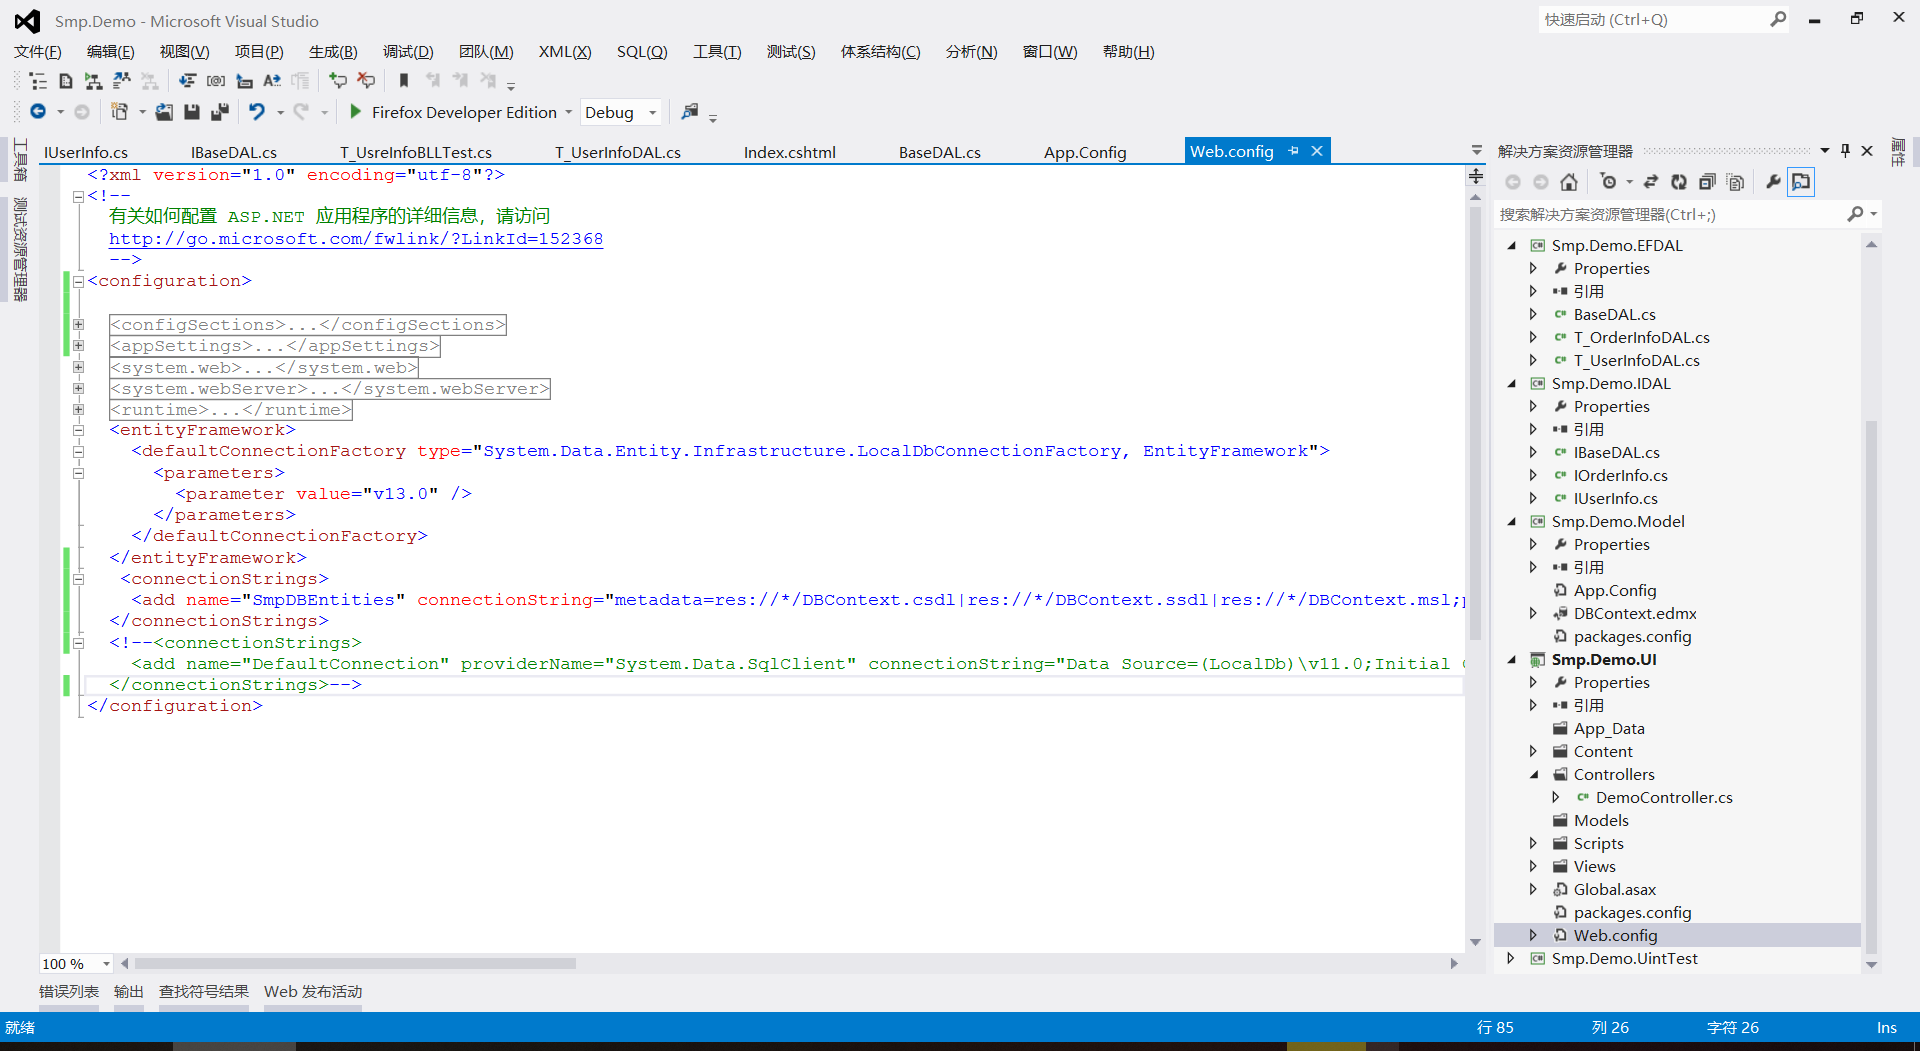Collapse the entityFramework outlining node
The image size is (1920, 1051).
tap(78, 430)
